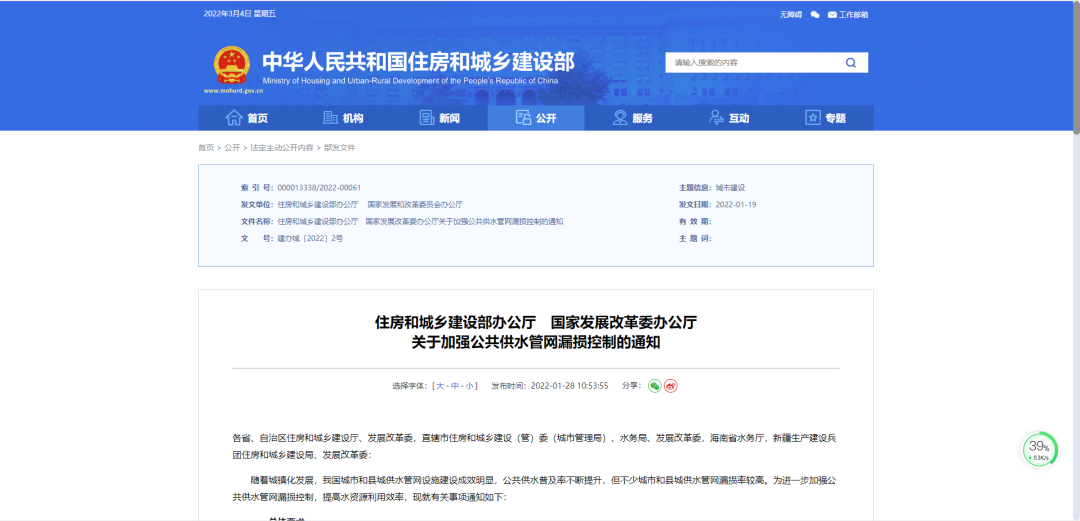
Task: Open the 工作邮箱 work mailbox link
Action: [x=848, y=14]
